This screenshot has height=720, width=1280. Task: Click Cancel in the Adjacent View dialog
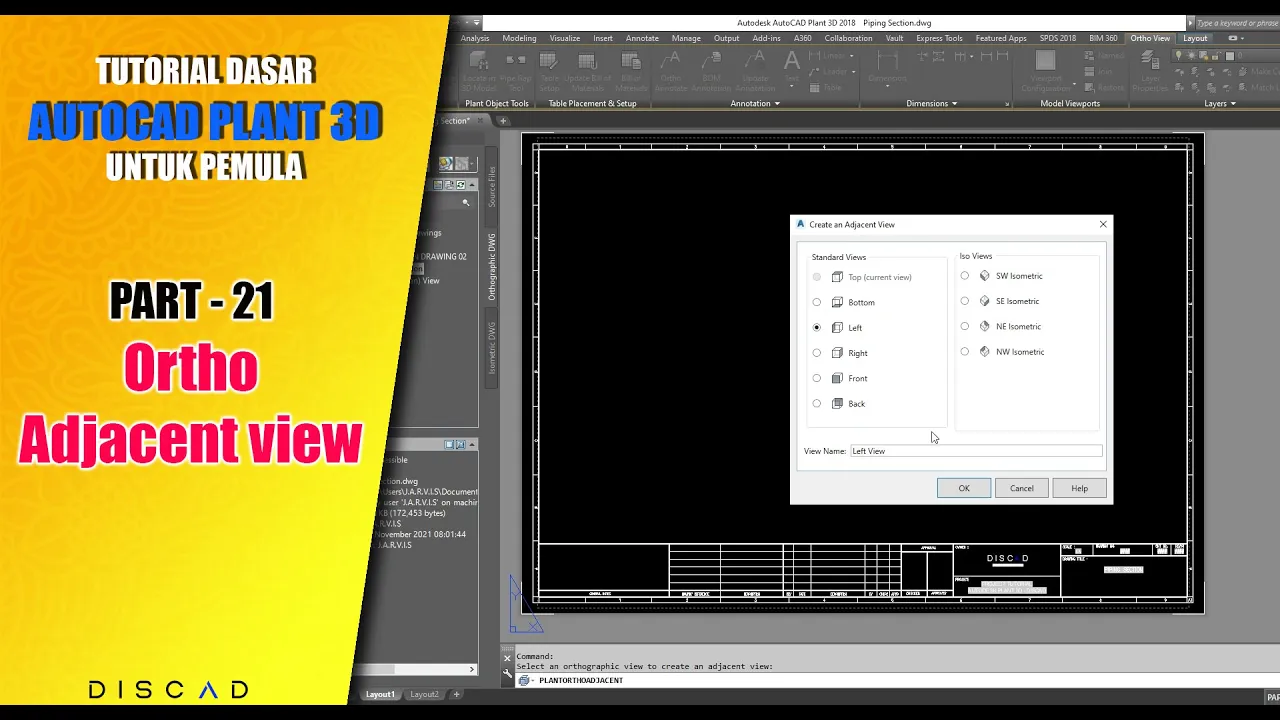(1021, 488)
